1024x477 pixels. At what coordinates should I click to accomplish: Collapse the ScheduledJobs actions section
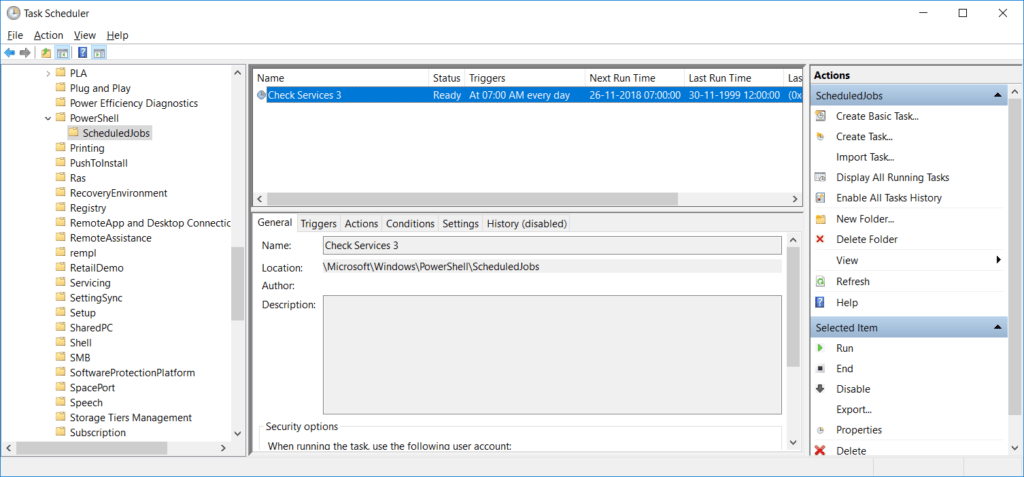tap(997, 95)
